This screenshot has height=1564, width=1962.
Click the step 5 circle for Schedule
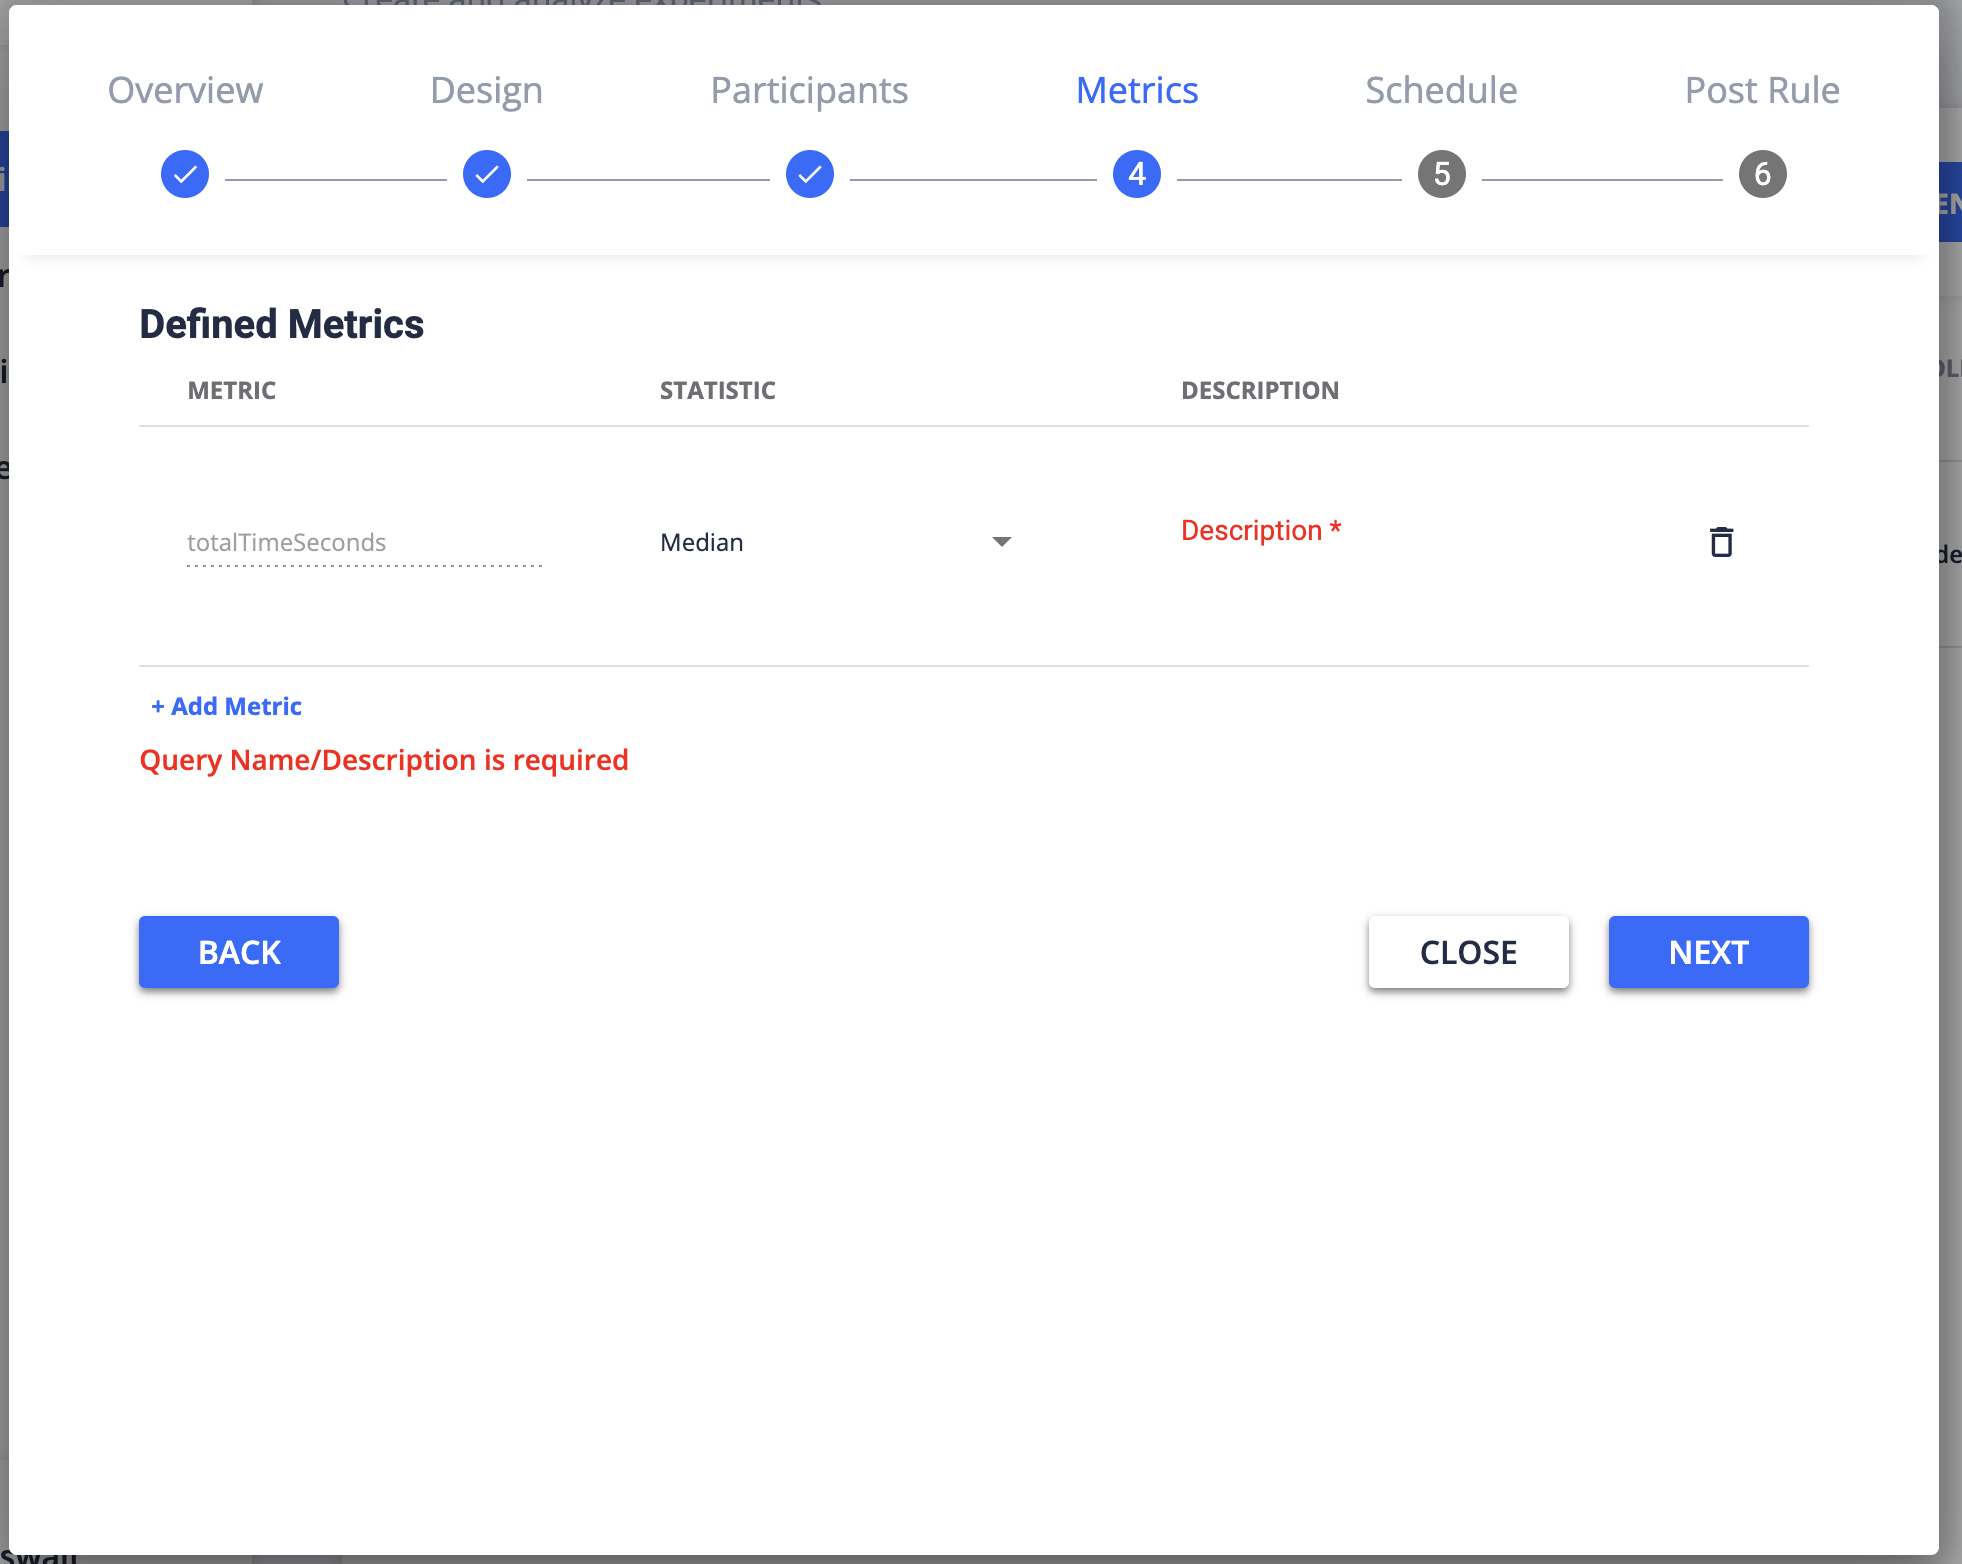pos(1440,174)
